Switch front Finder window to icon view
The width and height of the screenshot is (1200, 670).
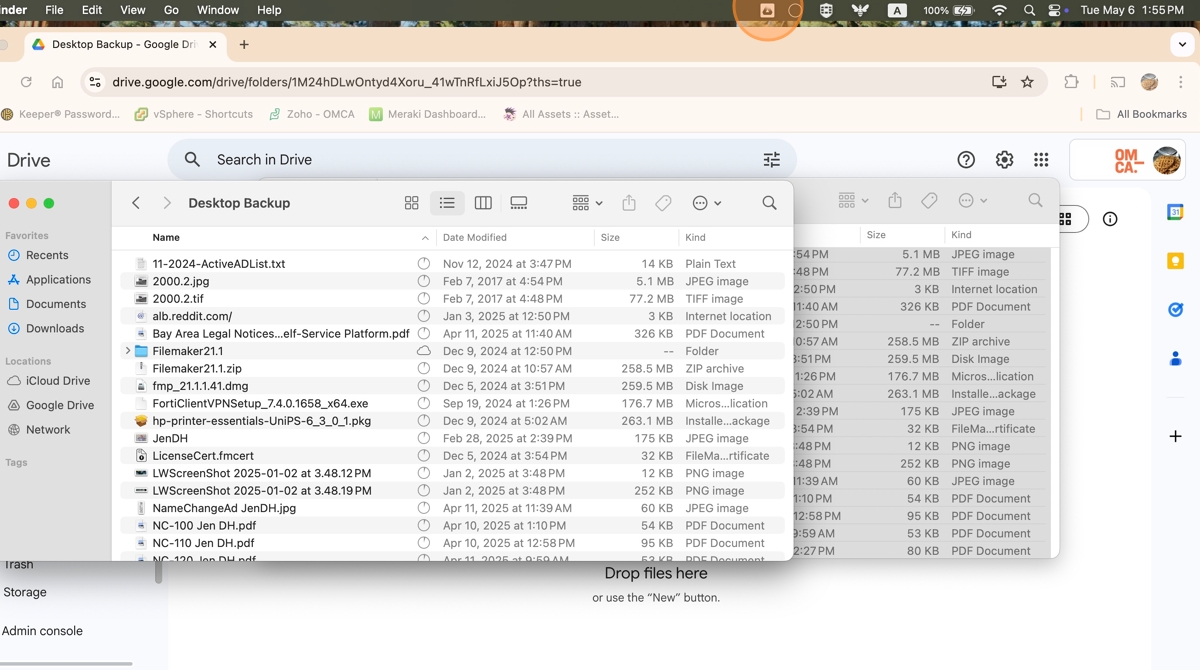click(x=411, y=203)
